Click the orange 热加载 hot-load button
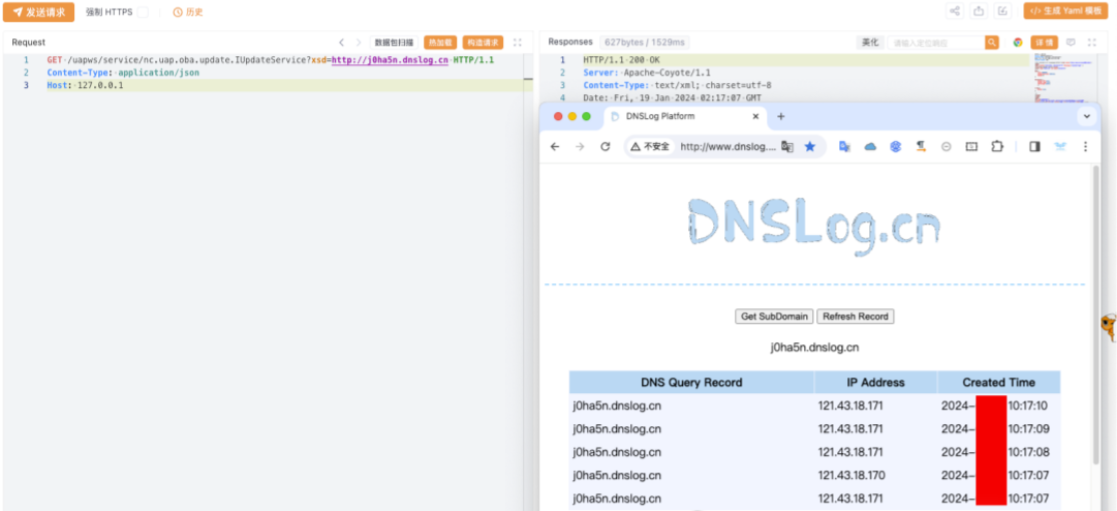The width and height of the screenshot is (1117, 511). coord(440,43)
